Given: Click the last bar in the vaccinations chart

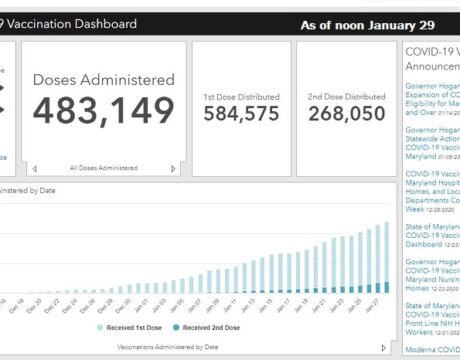Looking at the screenshot, I should [387, 257].
